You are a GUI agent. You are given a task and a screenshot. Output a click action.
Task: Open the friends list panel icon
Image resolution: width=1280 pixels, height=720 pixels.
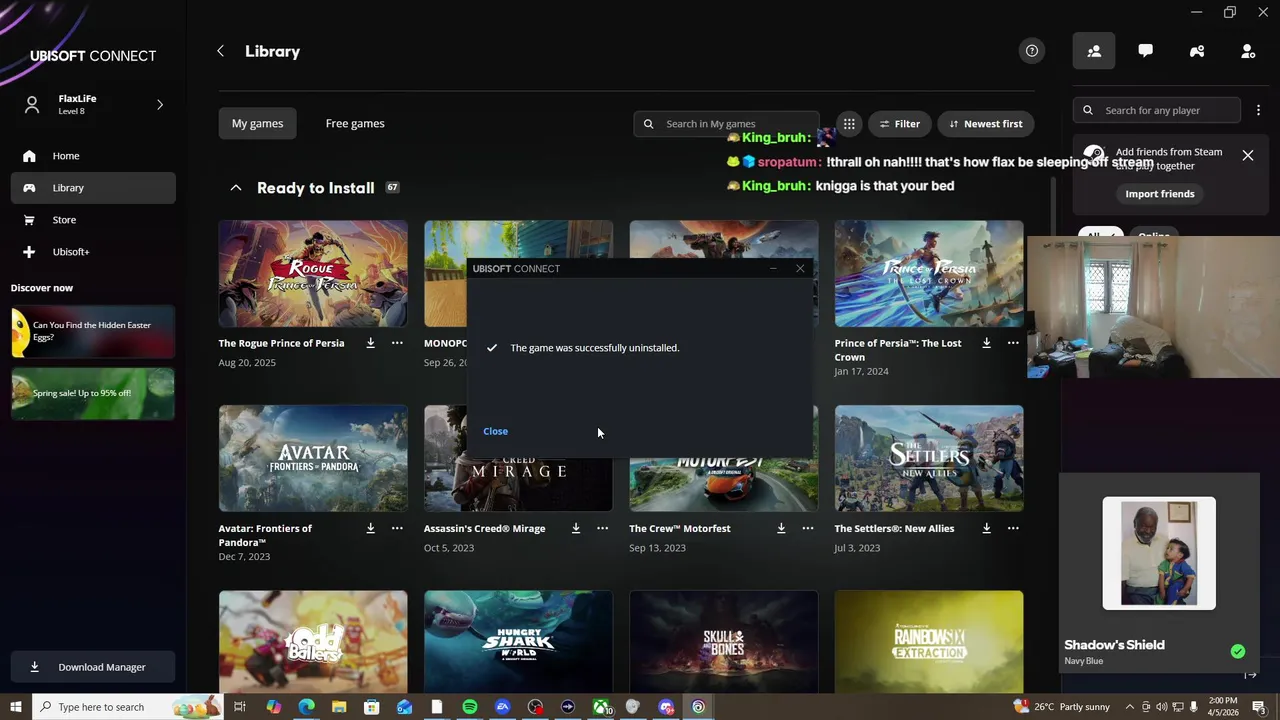[x=1094, y=51]
